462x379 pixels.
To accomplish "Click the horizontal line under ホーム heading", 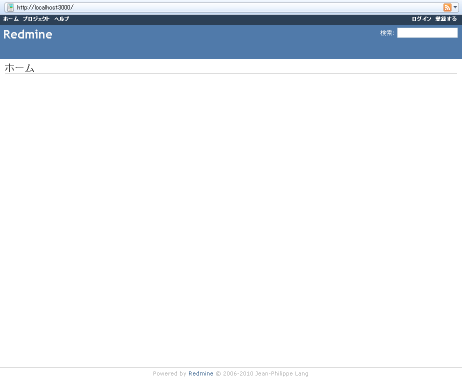I will (x=231, y=73).
